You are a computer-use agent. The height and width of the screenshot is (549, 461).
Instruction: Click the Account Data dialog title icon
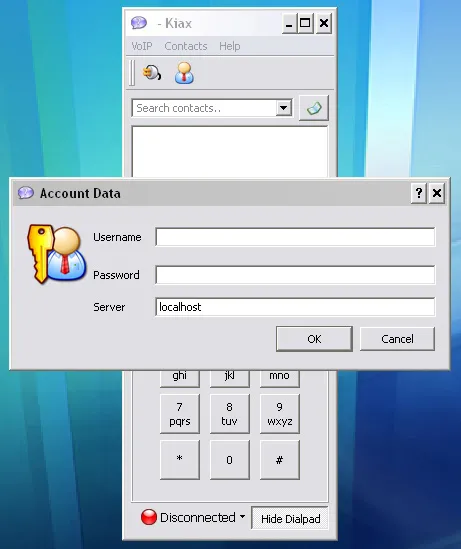[26, 193]
